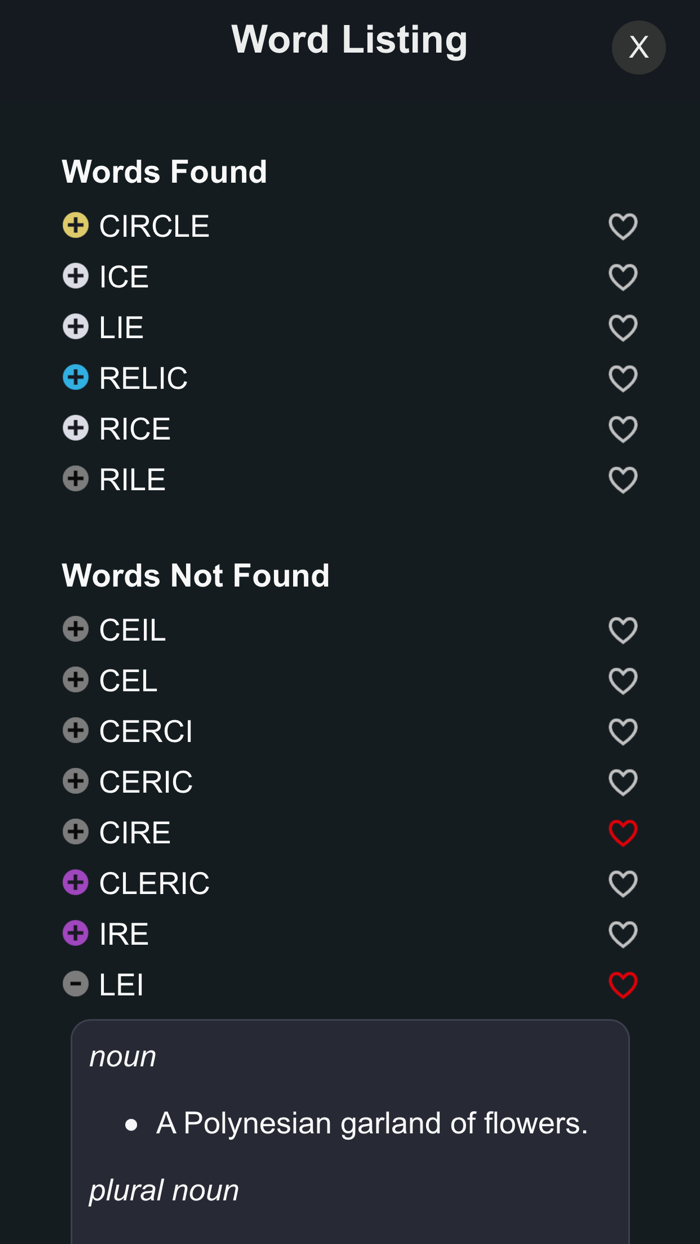Click the plus icon next to CERCI
The width and height of the screenshot is (700, 1244).
(x=74, y=731)
